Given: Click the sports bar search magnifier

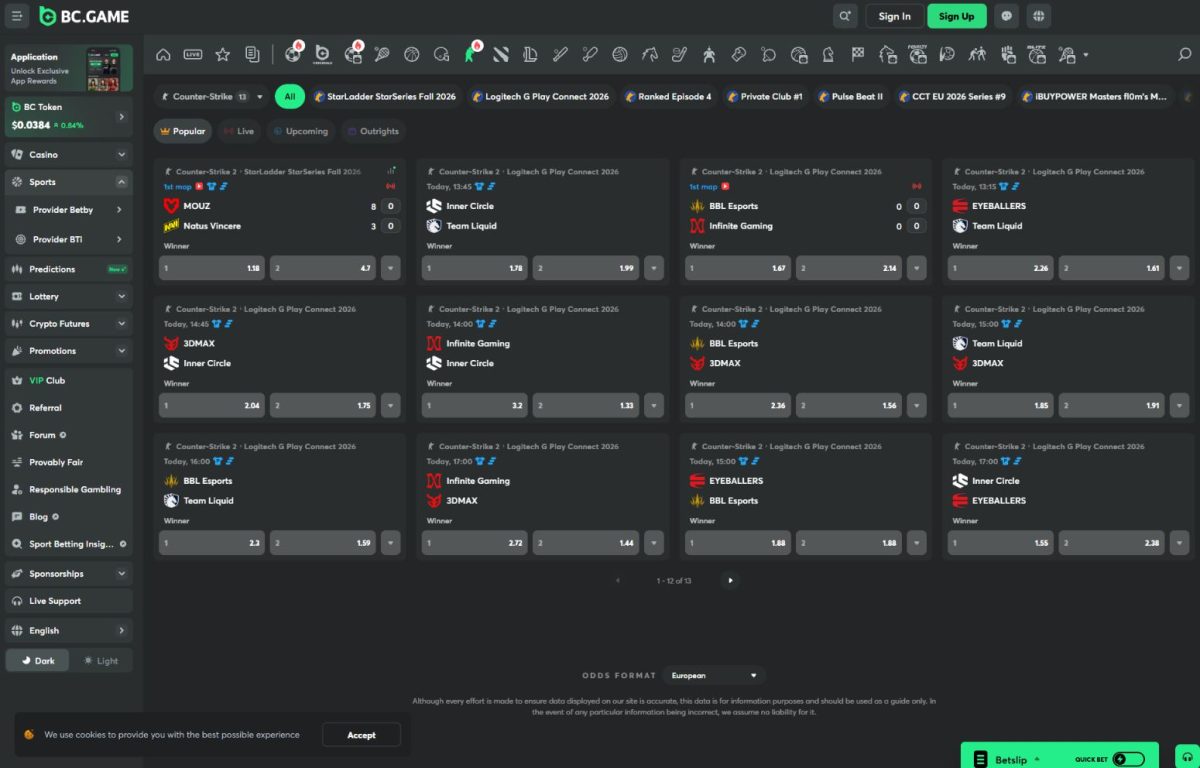Looking at the screenshot, I should pos(1184,54).
